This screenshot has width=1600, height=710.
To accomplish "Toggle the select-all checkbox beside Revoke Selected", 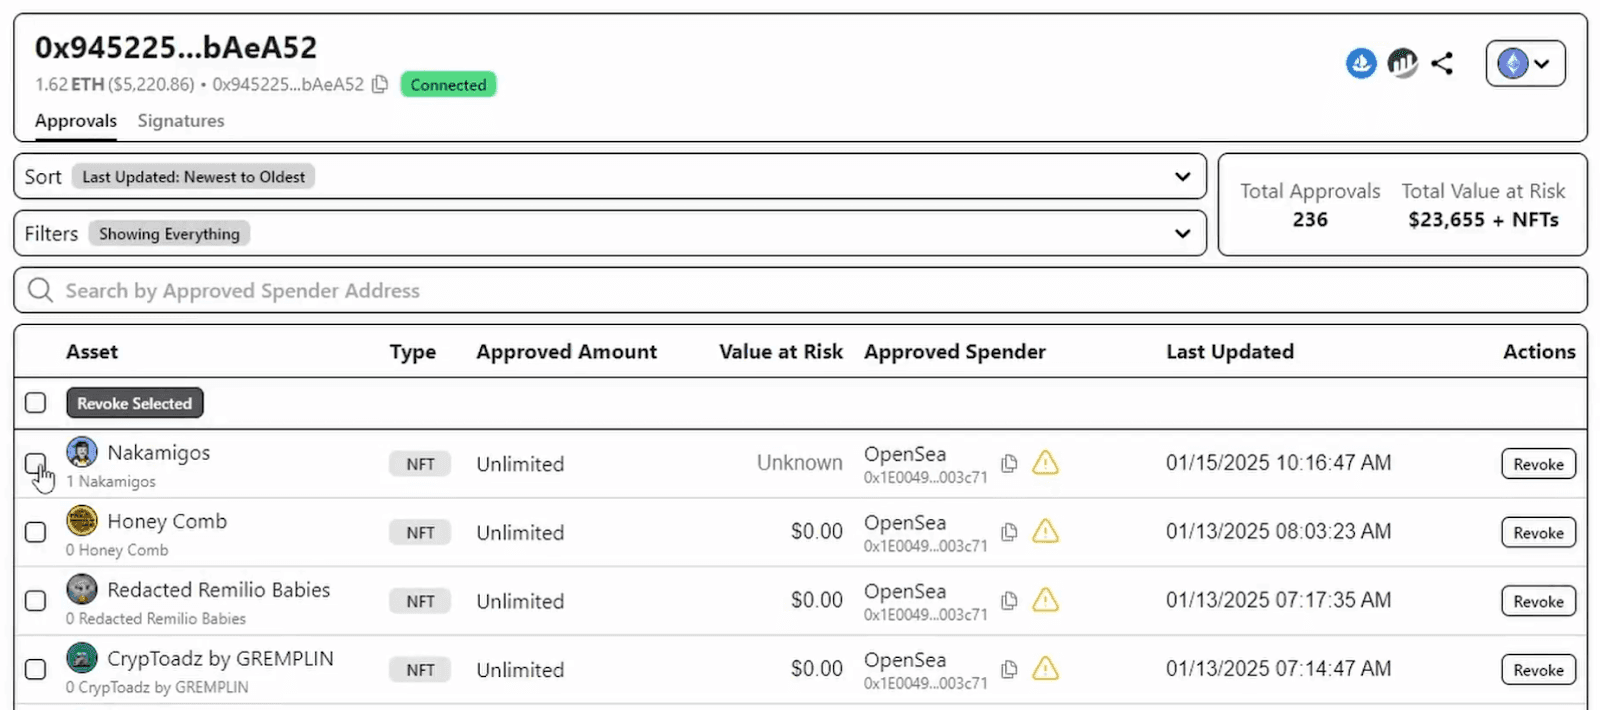I will (x=35, y=403).
